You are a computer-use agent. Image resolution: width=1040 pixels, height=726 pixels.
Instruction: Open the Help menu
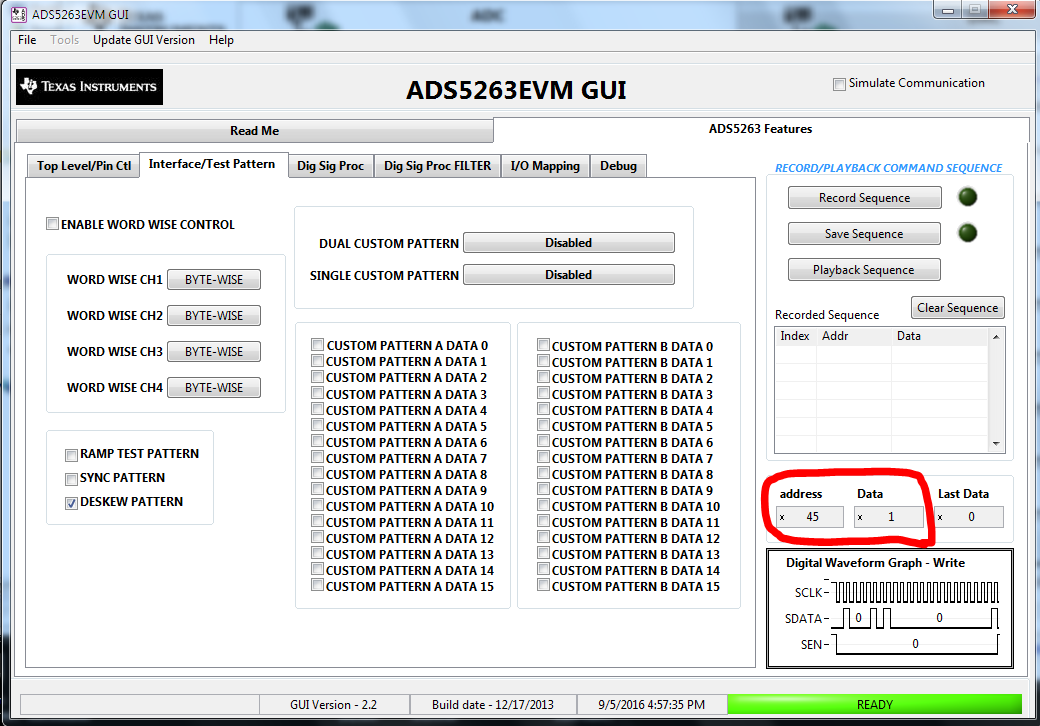[x=222, y=40]
